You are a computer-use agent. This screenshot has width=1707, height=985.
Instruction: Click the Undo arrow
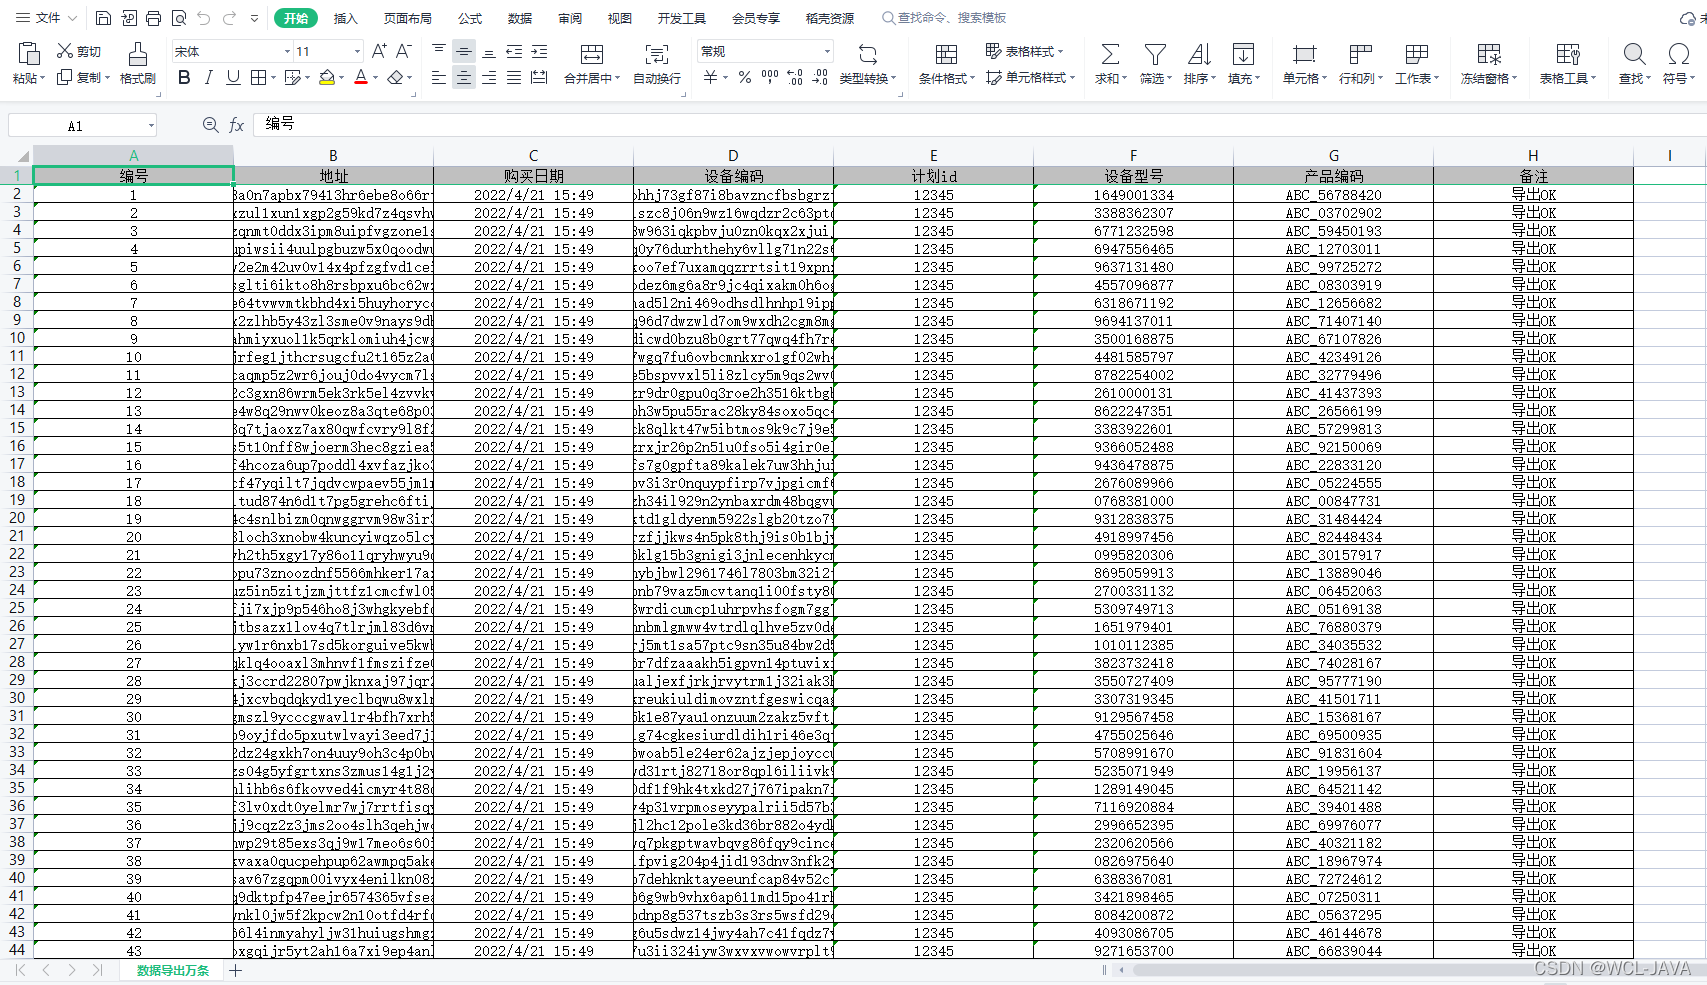204,18
